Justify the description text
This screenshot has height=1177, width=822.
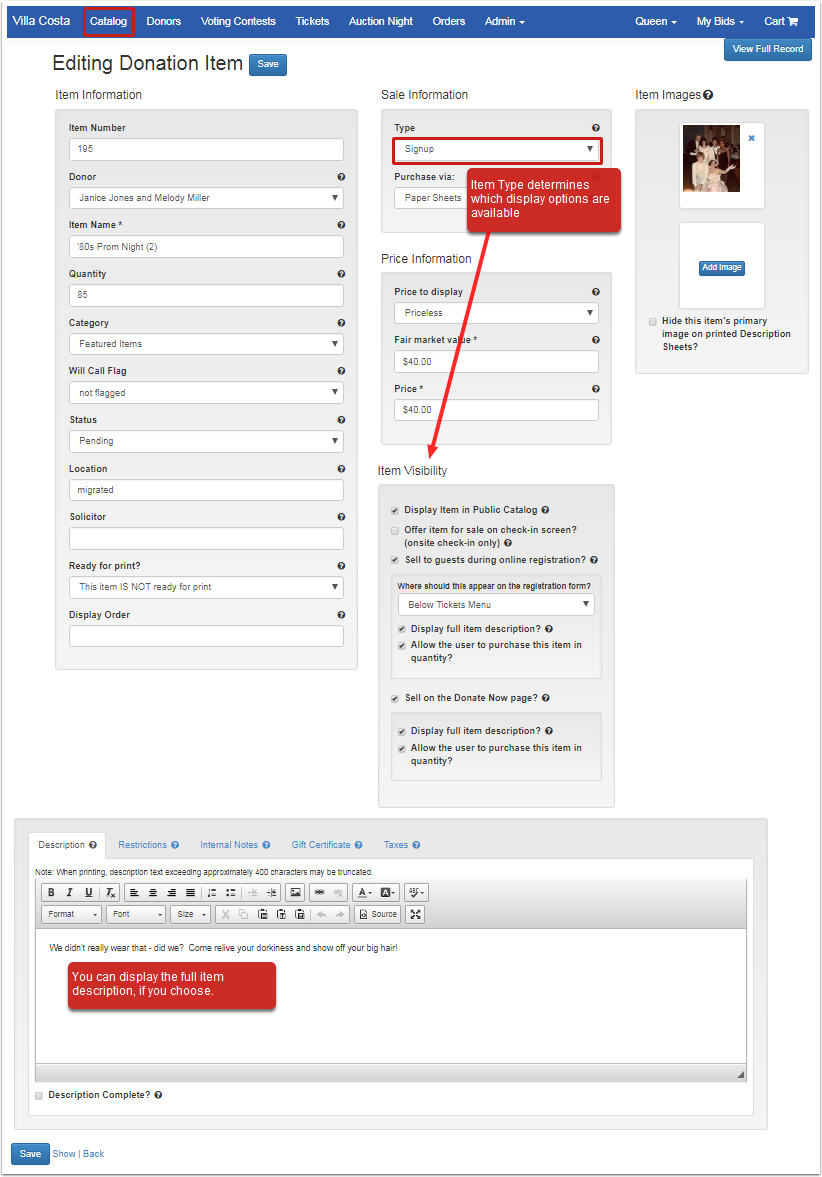191,893
